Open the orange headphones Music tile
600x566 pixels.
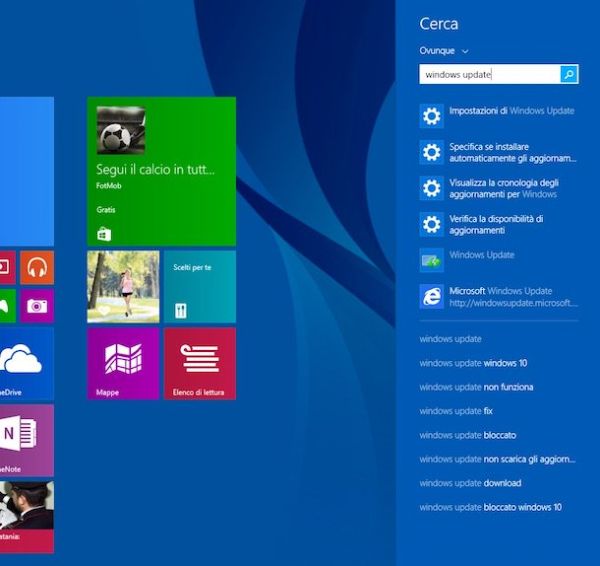(x=37, y=268)
